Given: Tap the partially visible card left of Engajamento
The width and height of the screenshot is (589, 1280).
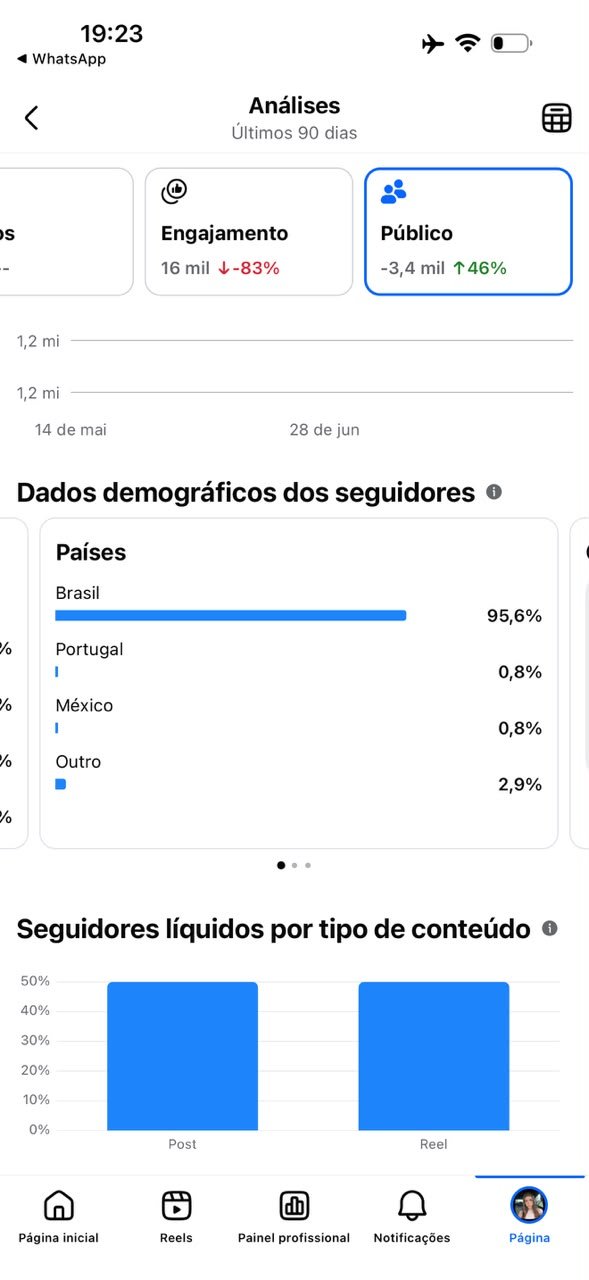Looking at the screenshot, I should click(66, 232).
